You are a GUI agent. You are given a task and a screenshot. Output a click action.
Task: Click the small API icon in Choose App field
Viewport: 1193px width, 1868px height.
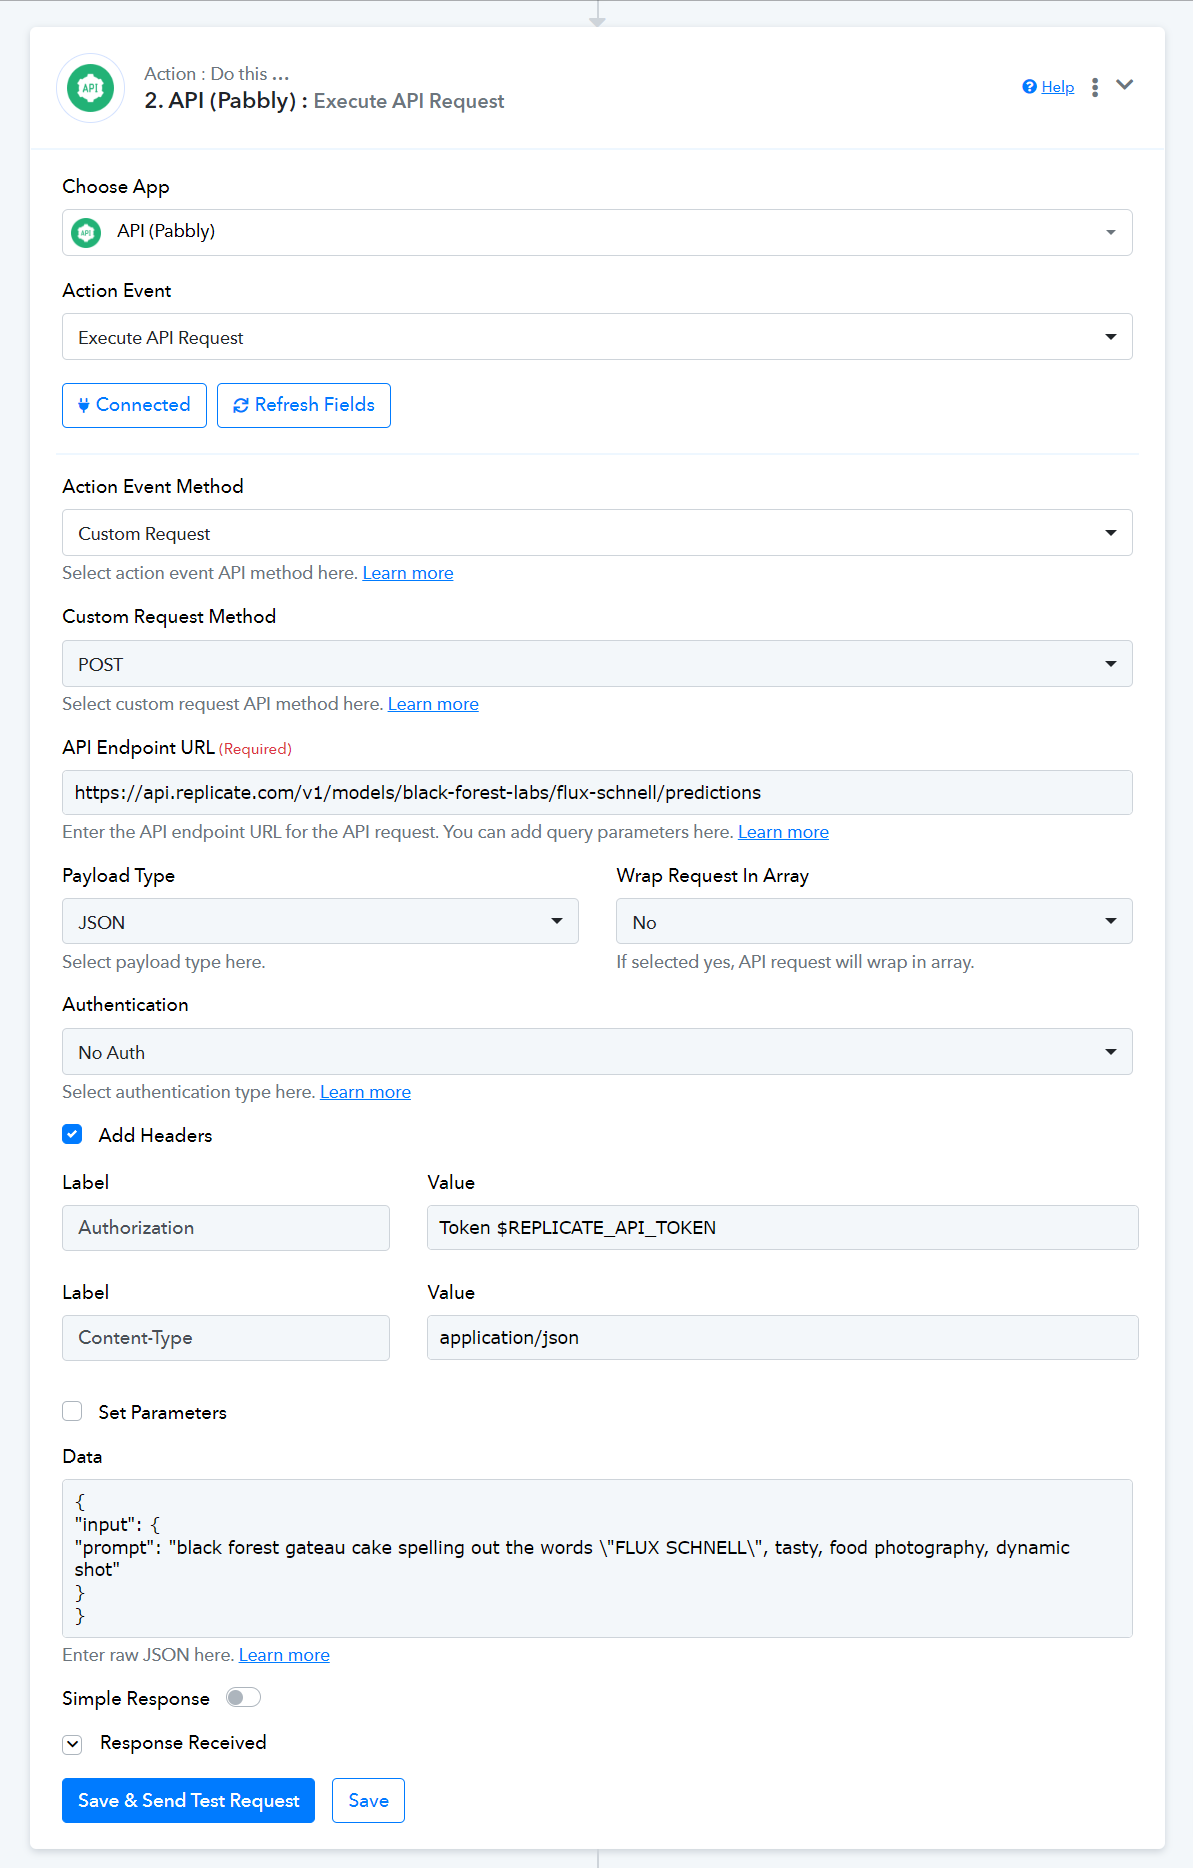(86, 233)
